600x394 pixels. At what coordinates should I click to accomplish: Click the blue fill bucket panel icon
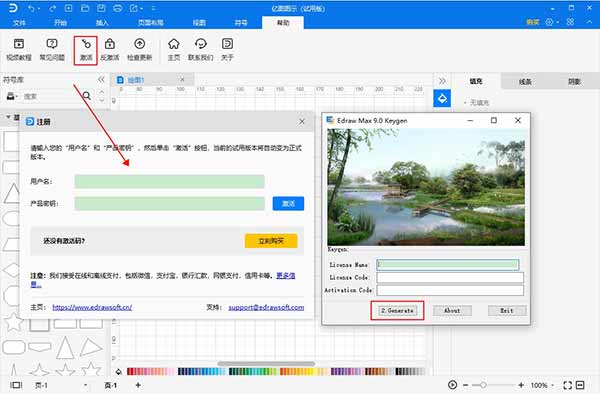point(442,98)
